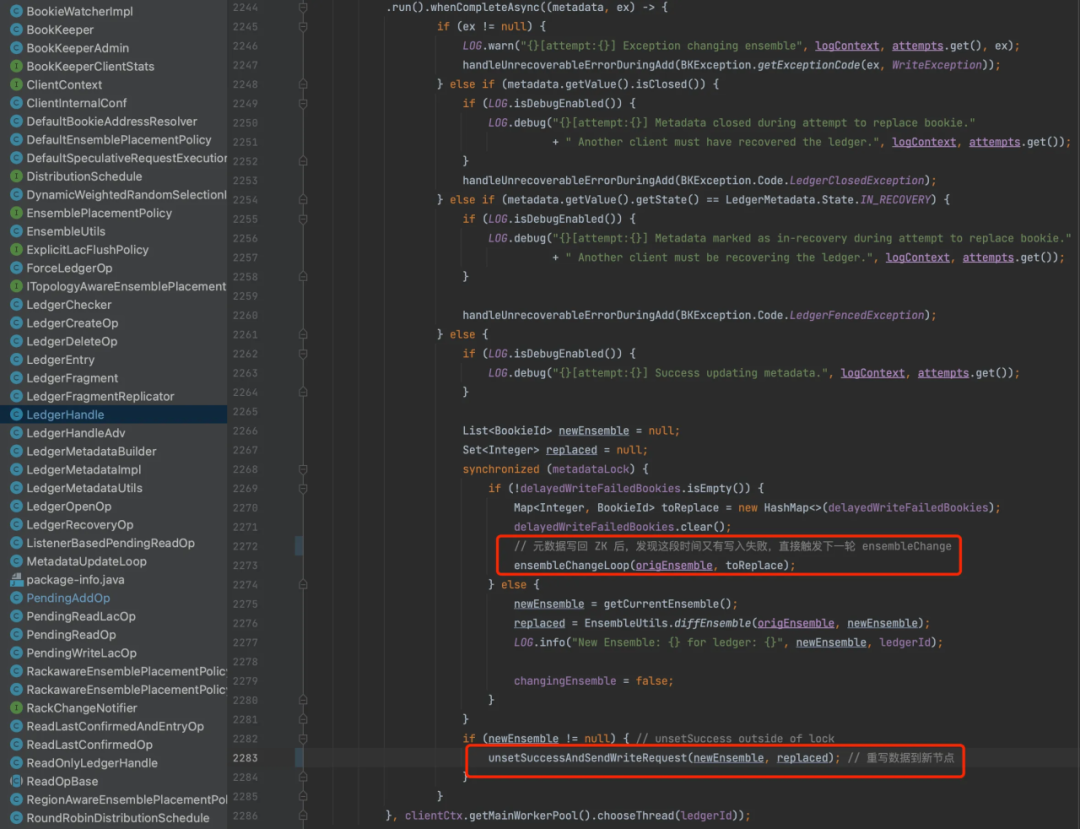
Task: Collapse the else branch at line 2274
Action: coord(302,585)
